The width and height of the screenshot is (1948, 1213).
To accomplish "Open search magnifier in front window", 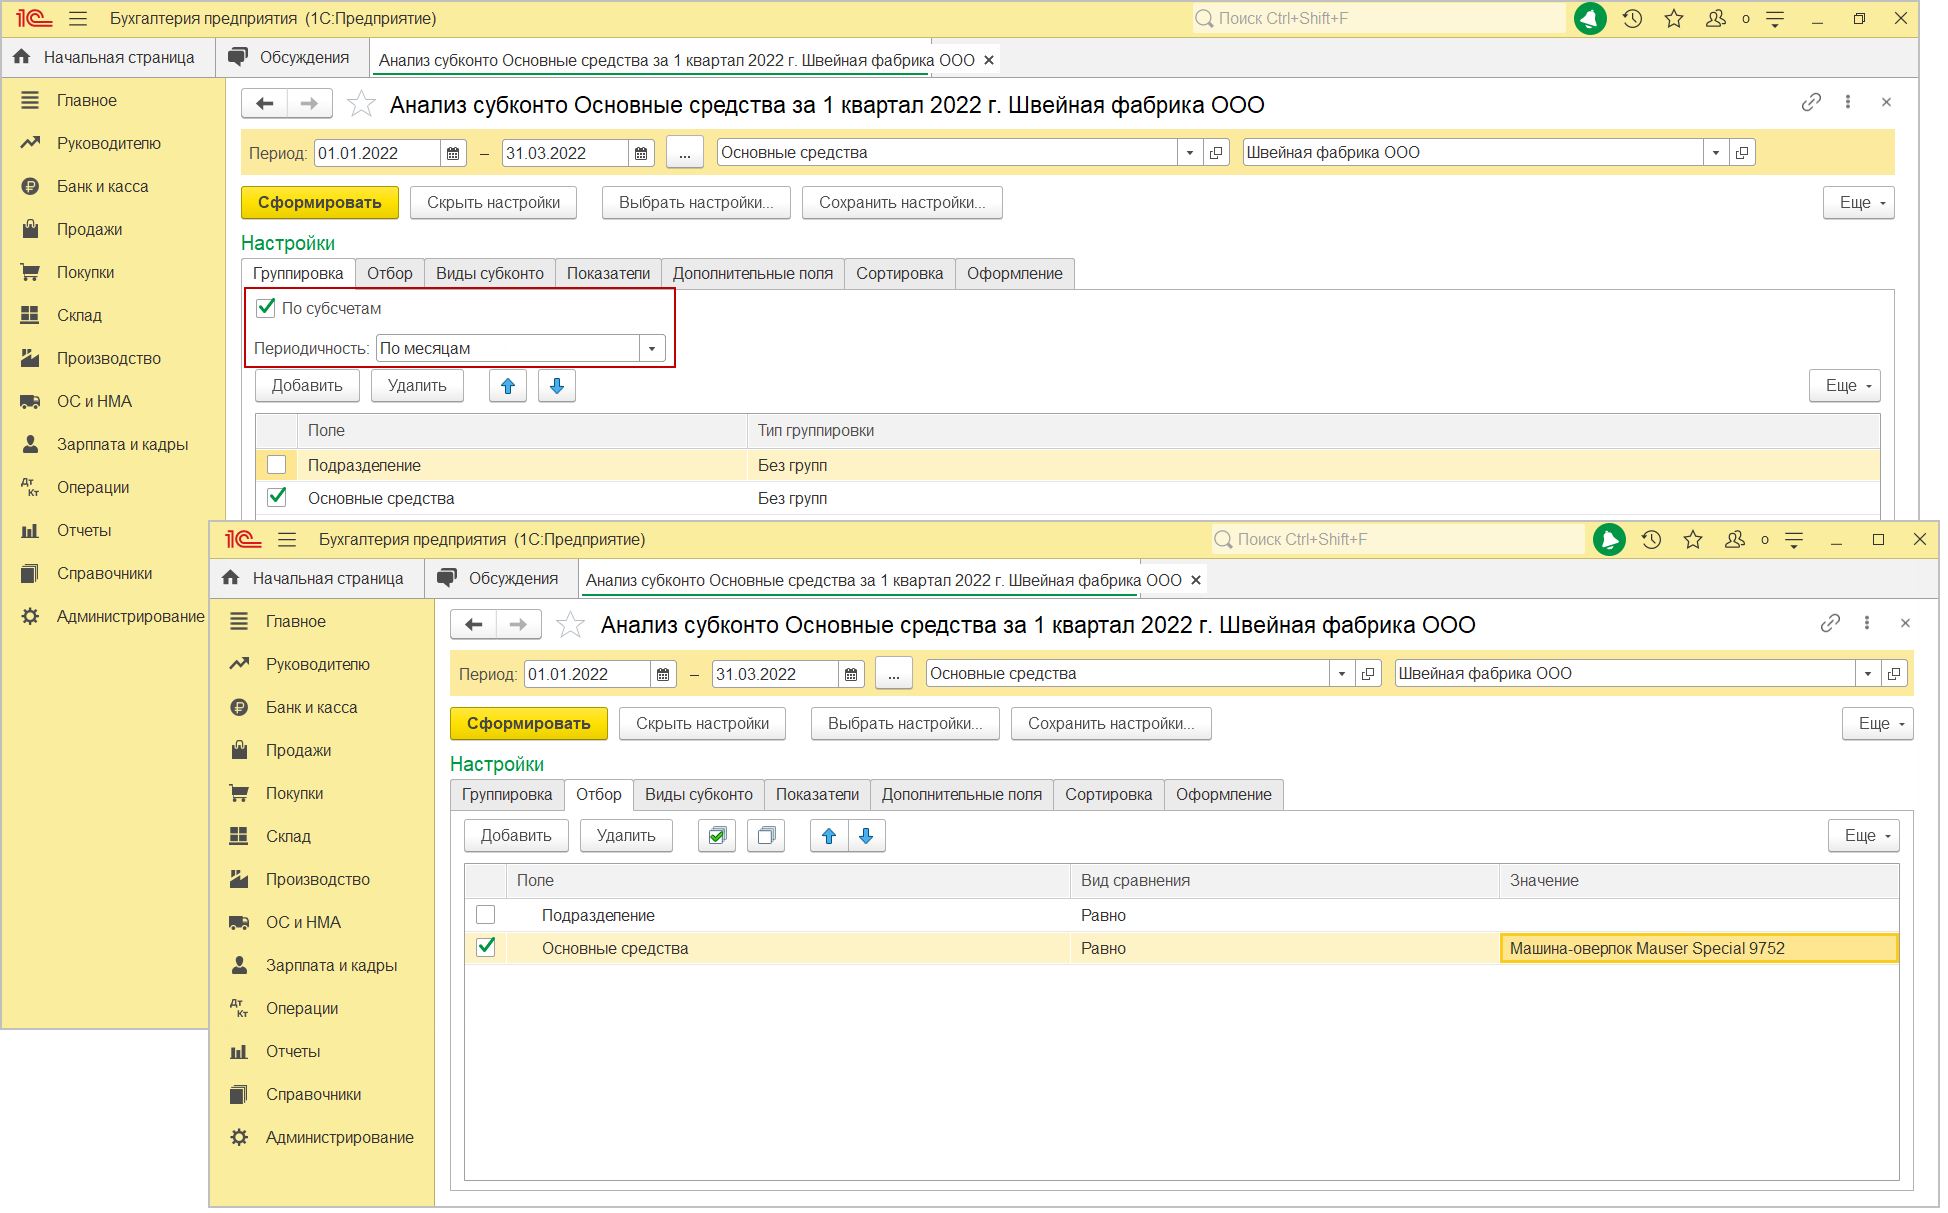I will click(x=1223, y=540).
